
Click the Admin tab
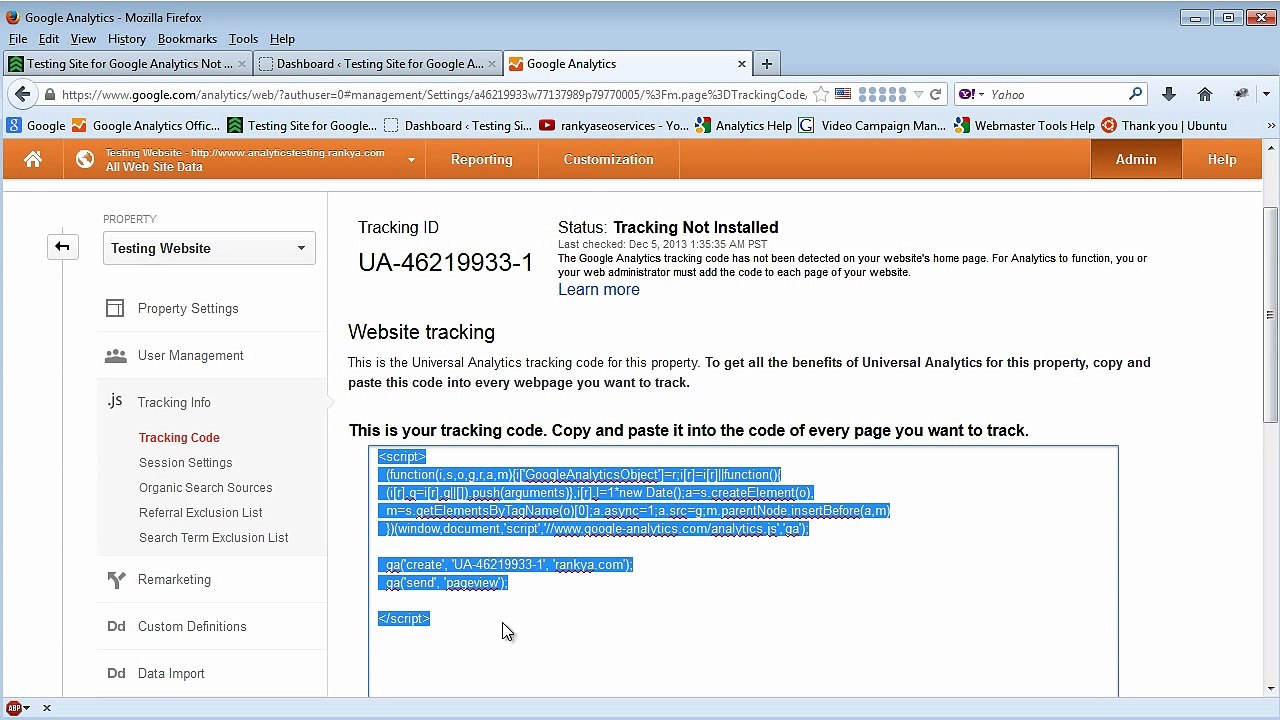coord(1136,159)
